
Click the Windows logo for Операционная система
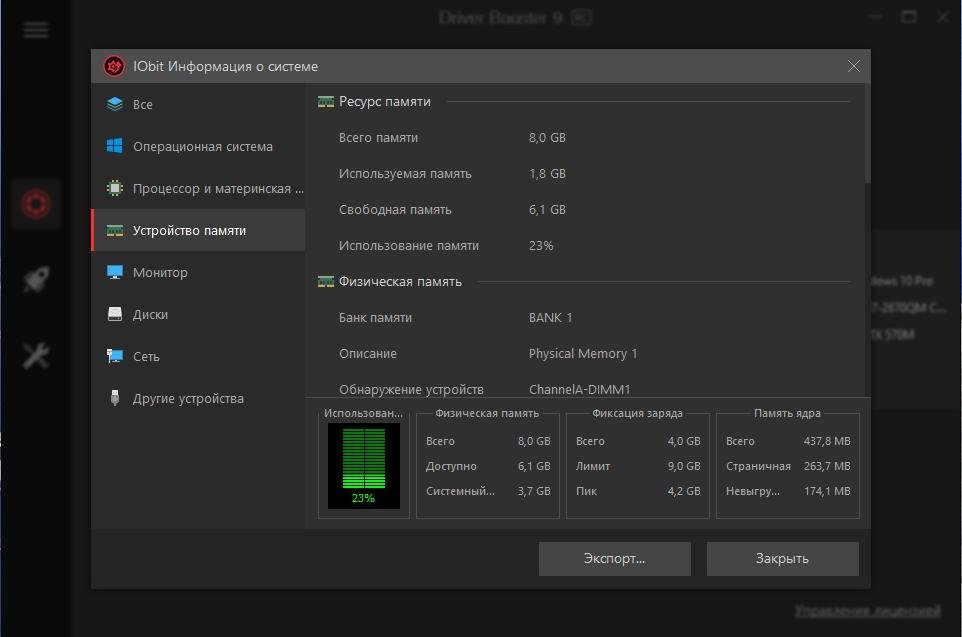[115, 146]
